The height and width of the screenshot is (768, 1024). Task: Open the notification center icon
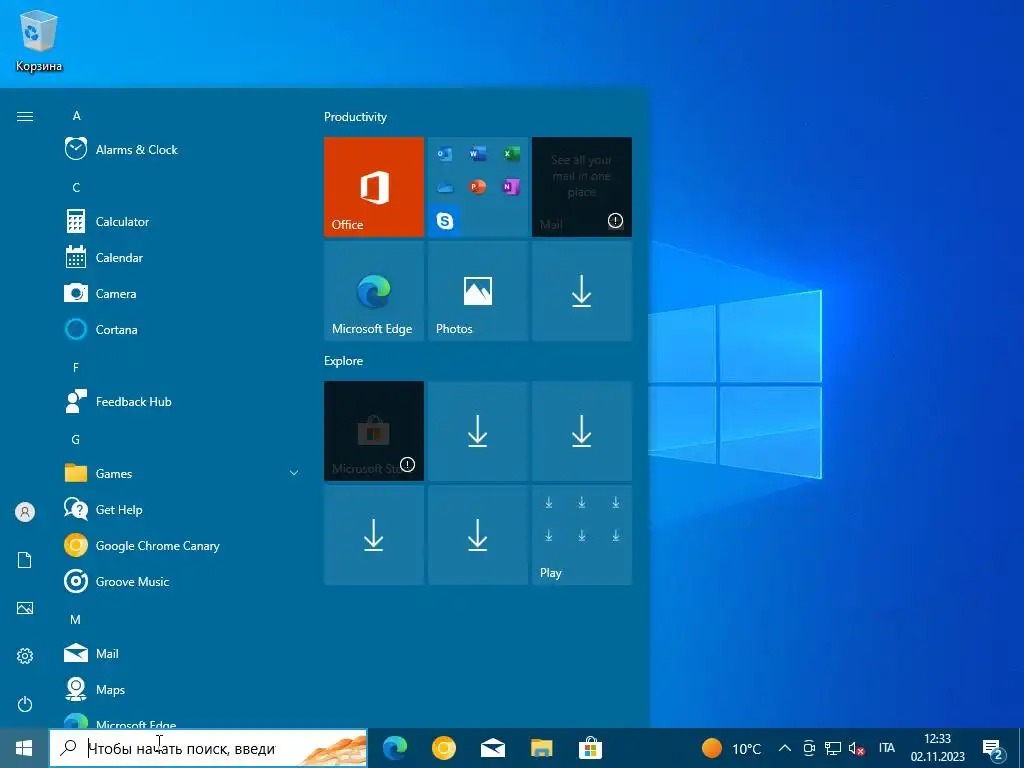(x=993, y=750)
